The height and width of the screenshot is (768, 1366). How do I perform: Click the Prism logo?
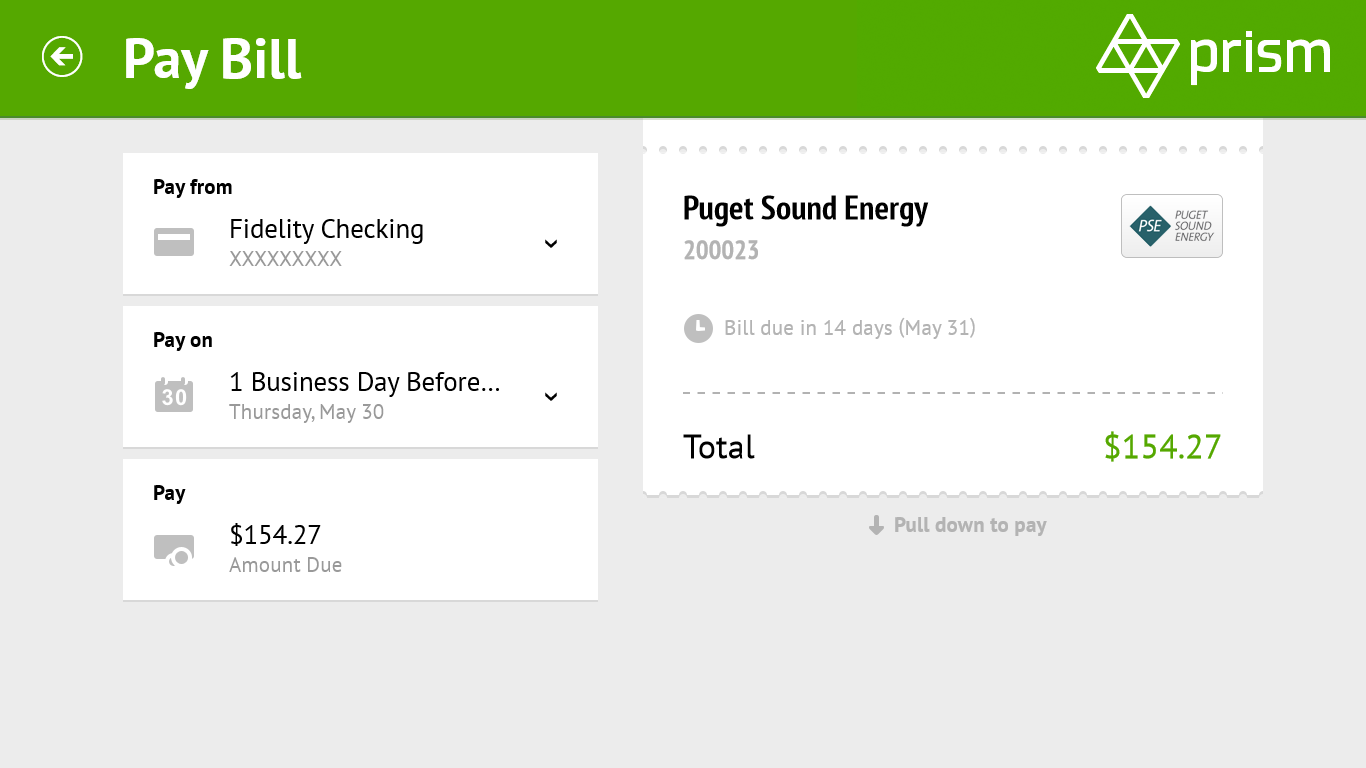[1213, 56]
